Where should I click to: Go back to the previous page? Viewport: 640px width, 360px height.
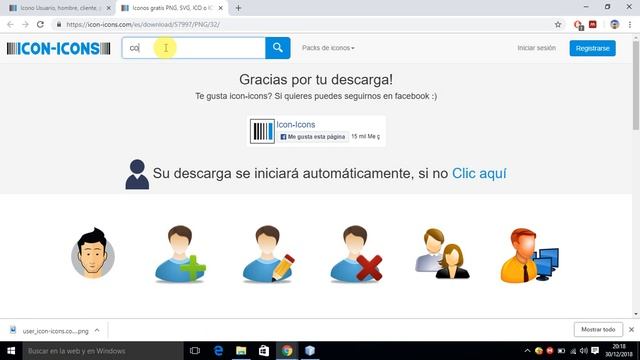pyautogui.click(x=10, y=24)
